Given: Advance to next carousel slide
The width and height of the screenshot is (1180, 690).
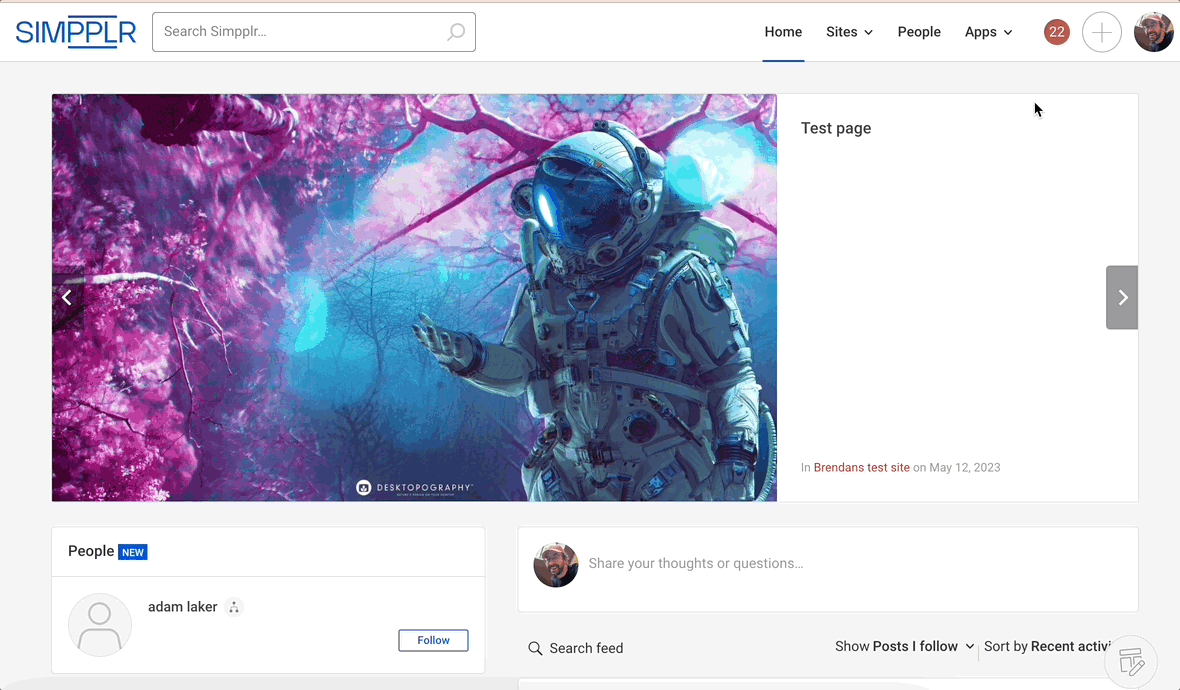Looking at the screenshot, I should tap(1122, 297).
